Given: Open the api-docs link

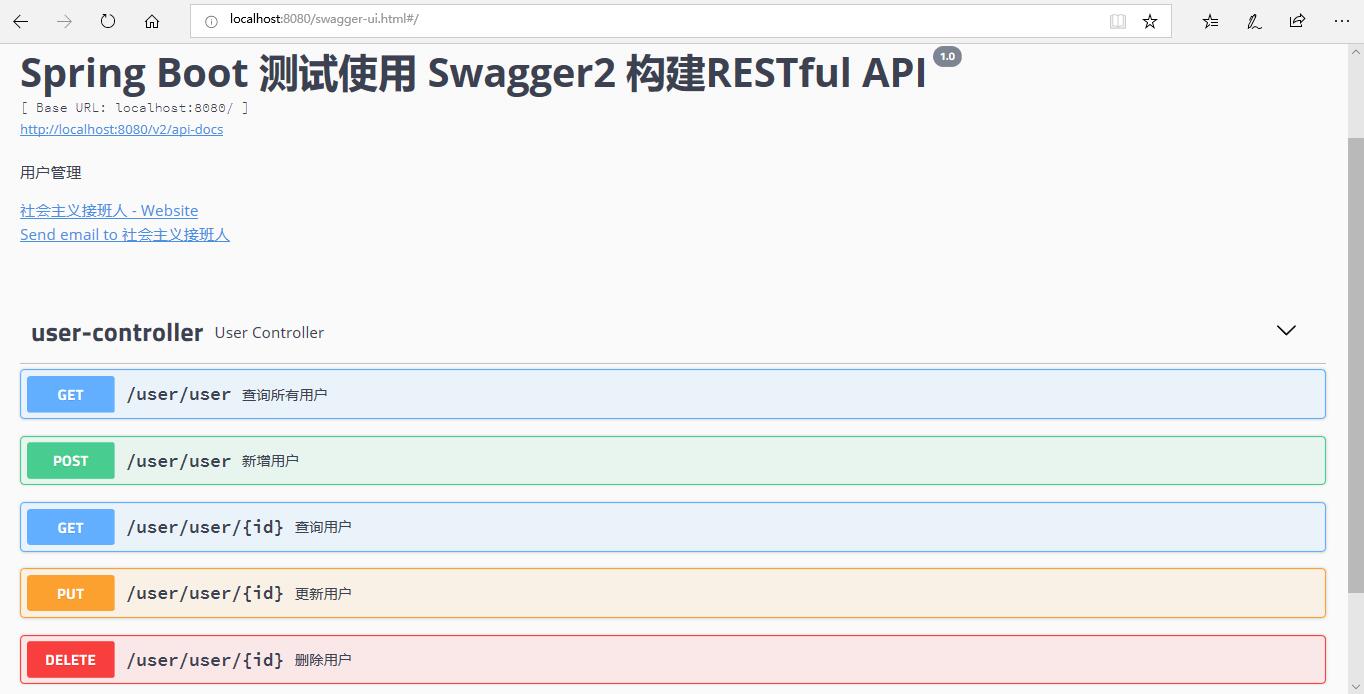Looking at the screenshot, I should tap(121, 130).
